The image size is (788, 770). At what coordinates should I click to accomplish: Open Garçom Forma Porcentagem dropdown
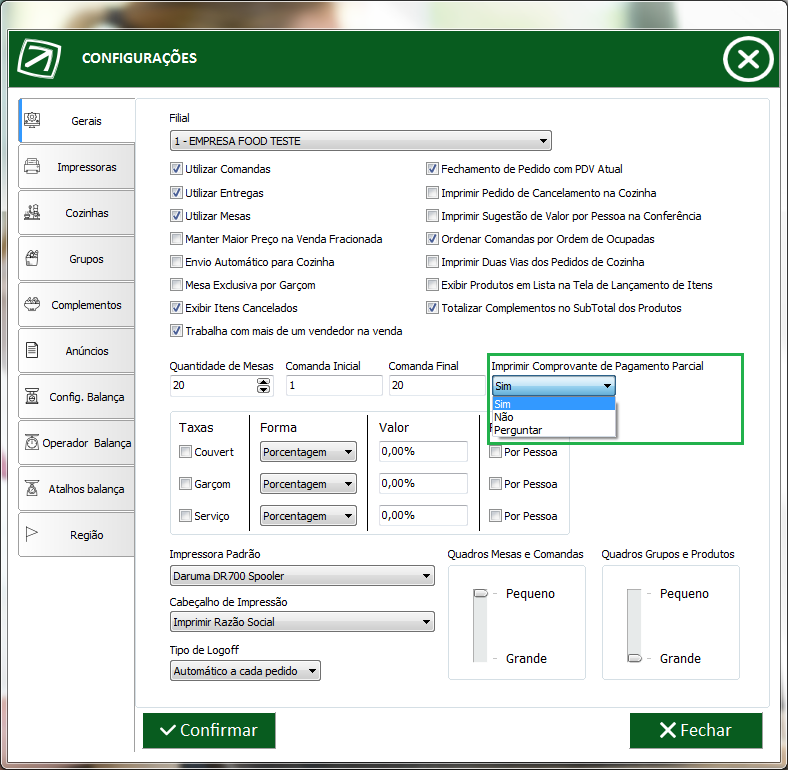coord(308,484)
